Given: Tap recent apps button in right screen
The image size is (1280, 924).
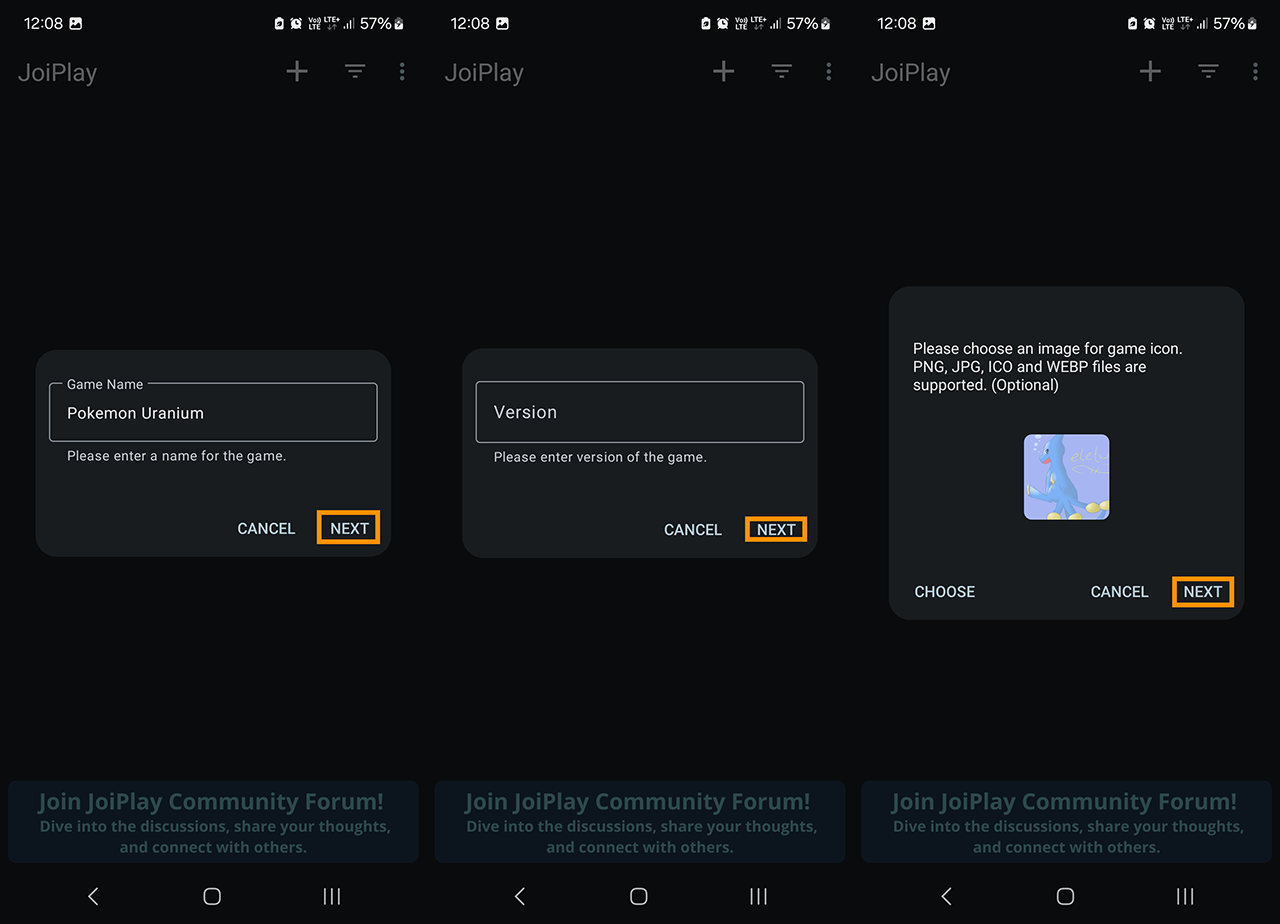Looking at the screenshot, I should coord(1185,896).
